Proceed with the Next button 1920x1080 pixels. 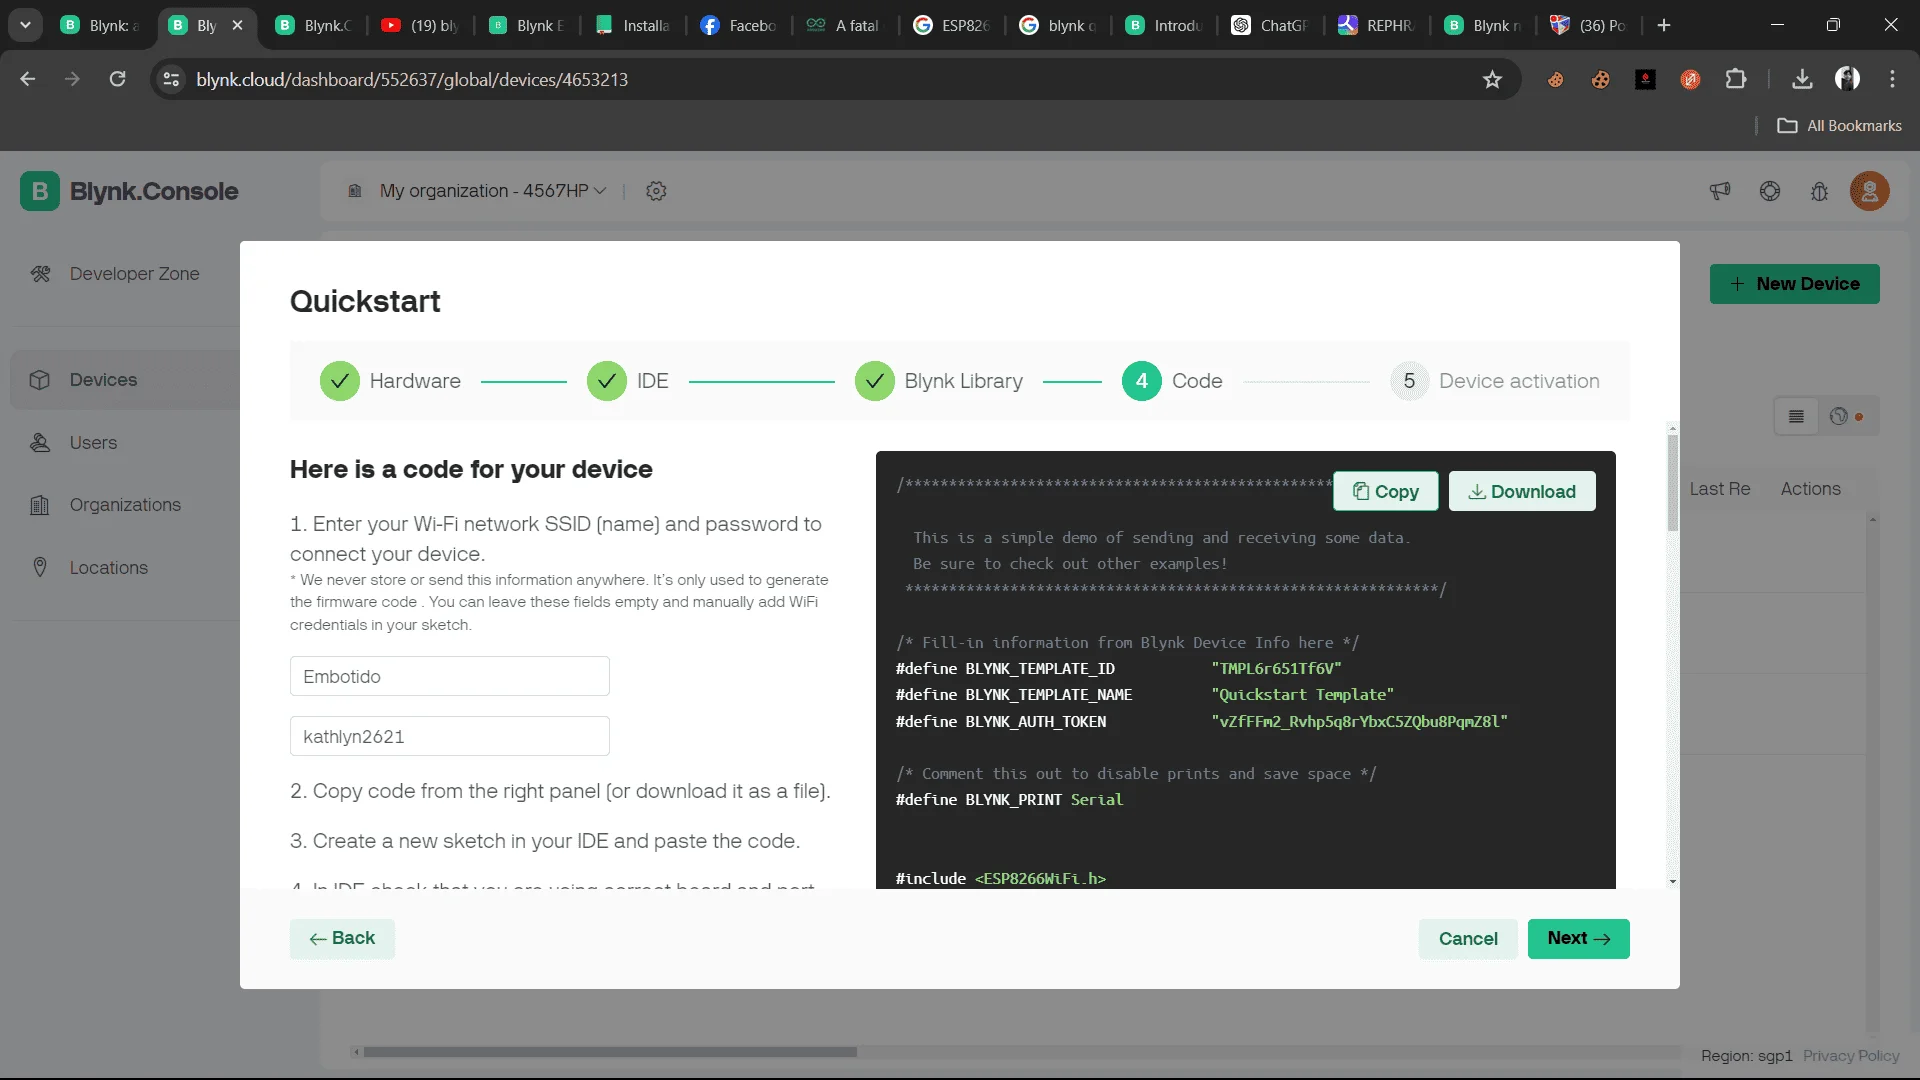(1579, 939)
